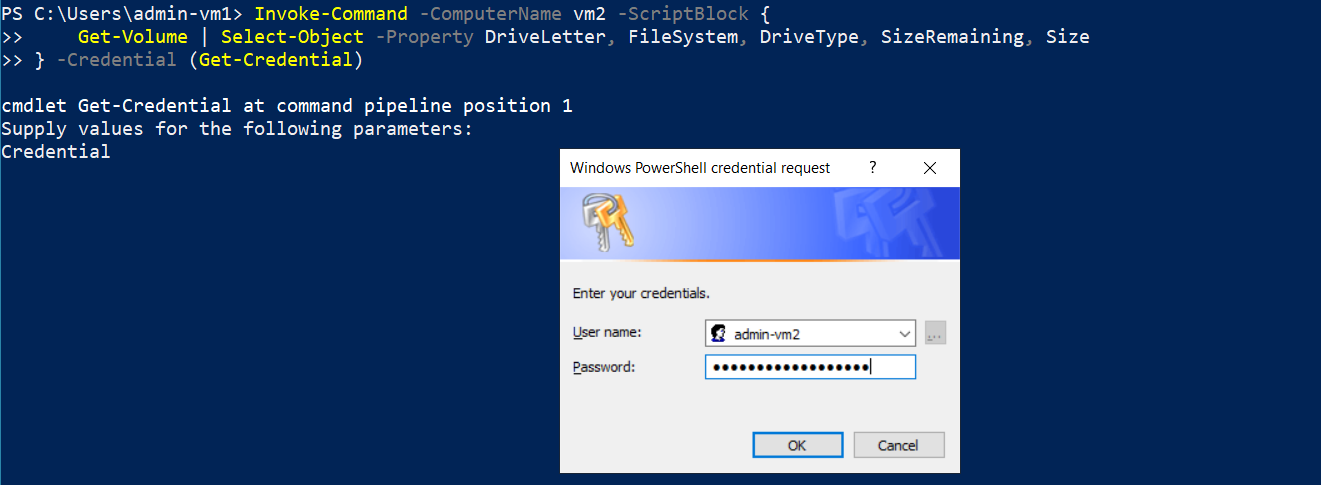
Task: Click the "Enter your credentials." text
Action: point(641,294)
